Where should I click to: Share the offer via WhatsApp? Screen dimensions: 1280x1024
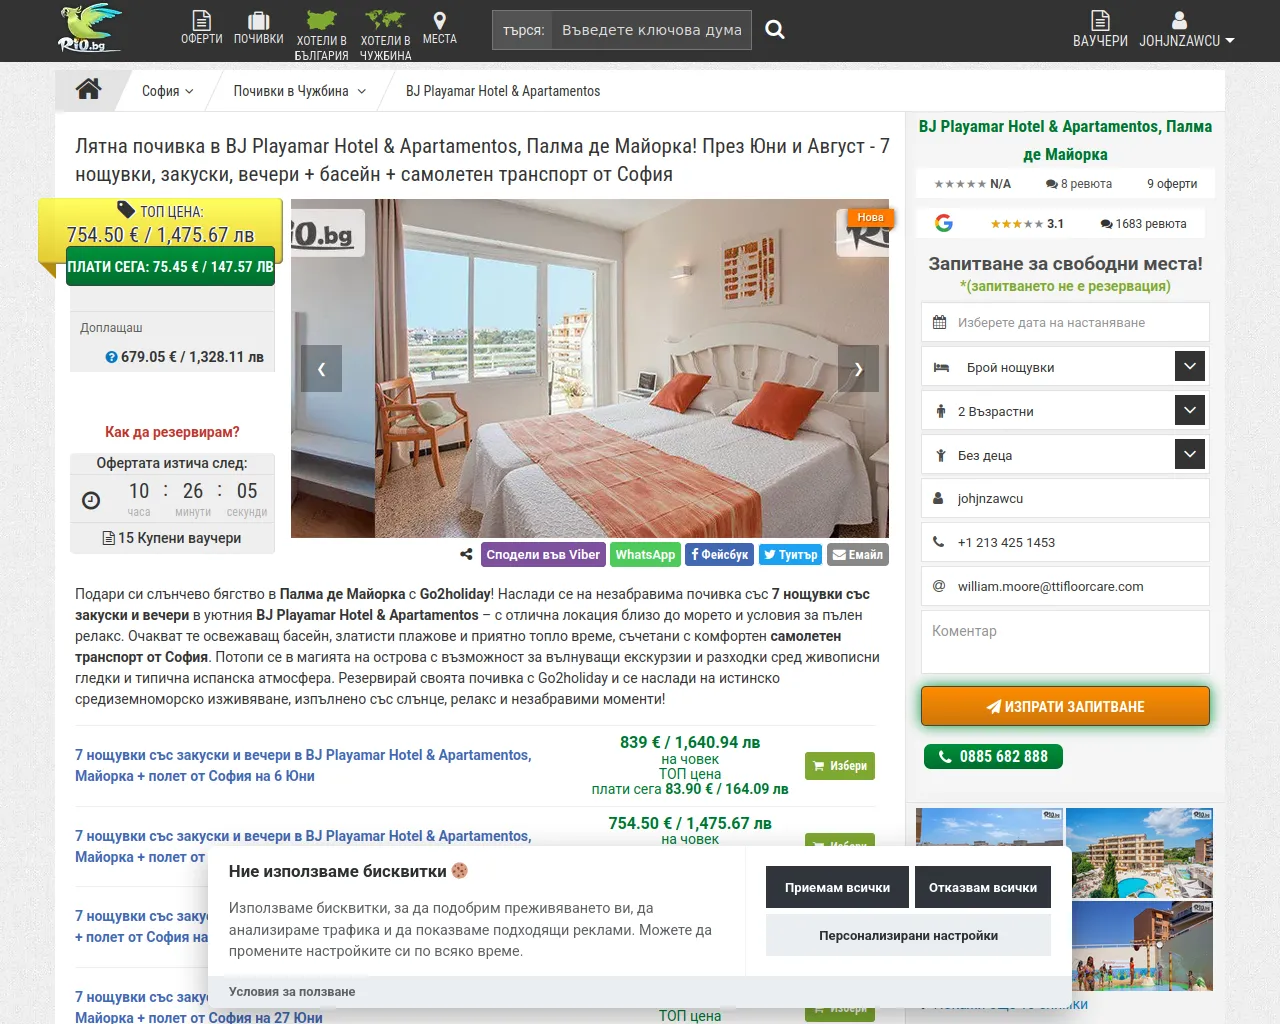pyautogui.click(x=645, y=554)
